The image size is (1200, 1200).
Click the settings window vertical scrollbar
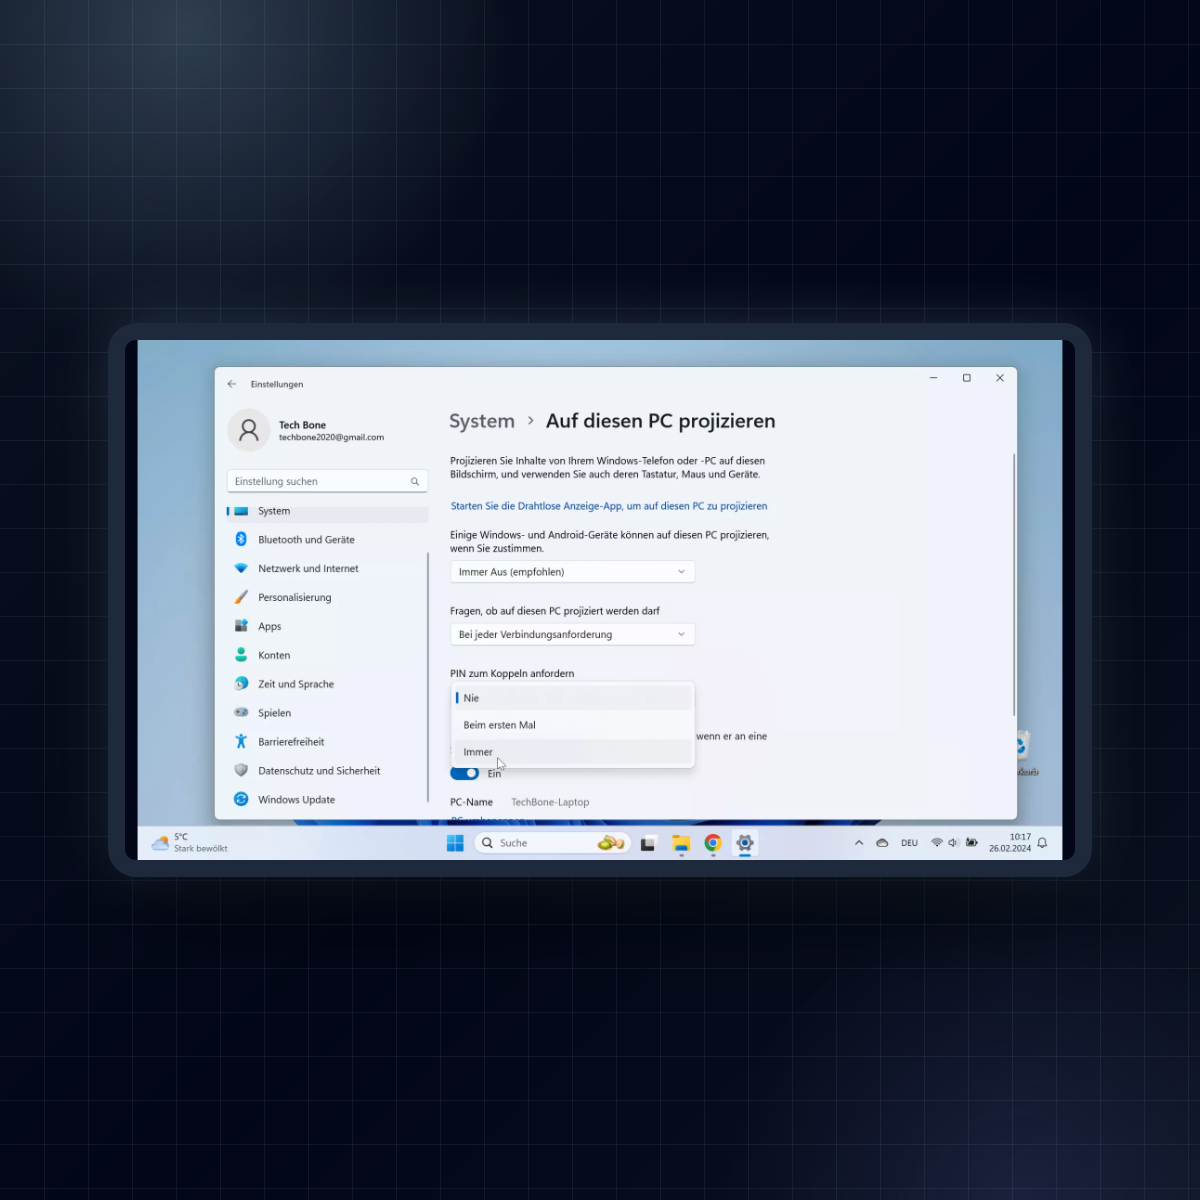tap(1014, 584)
